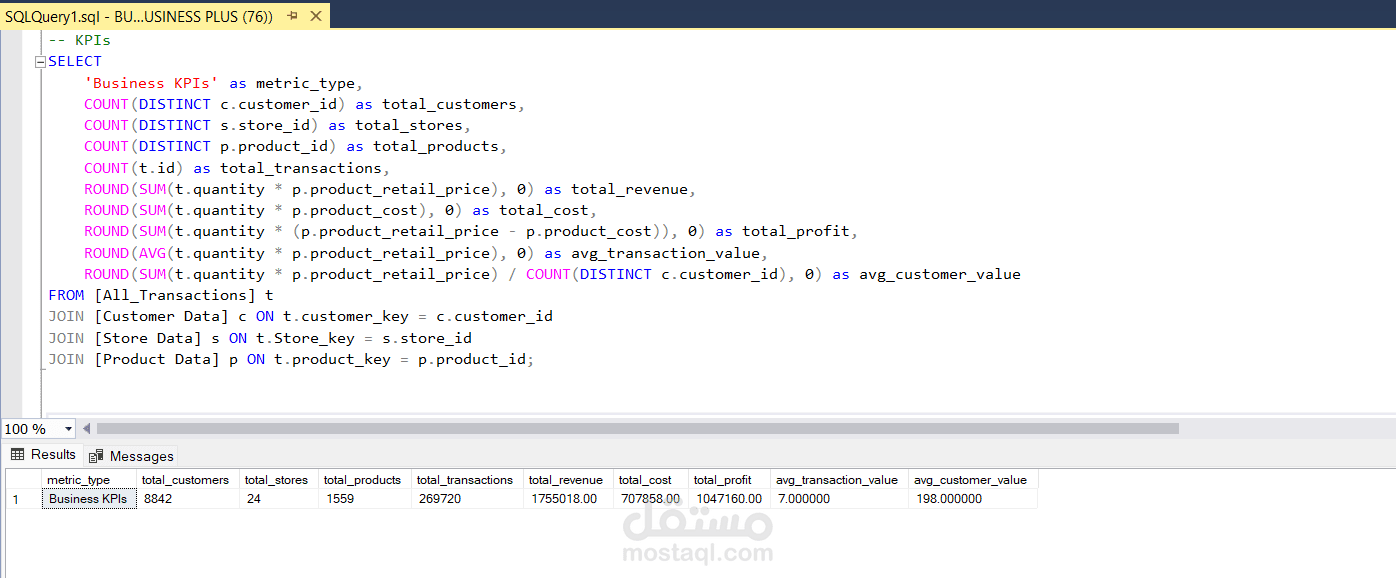Select the avg_transaction_value column header
This screenshot has width=1396, height=578.
pos(839,480)
